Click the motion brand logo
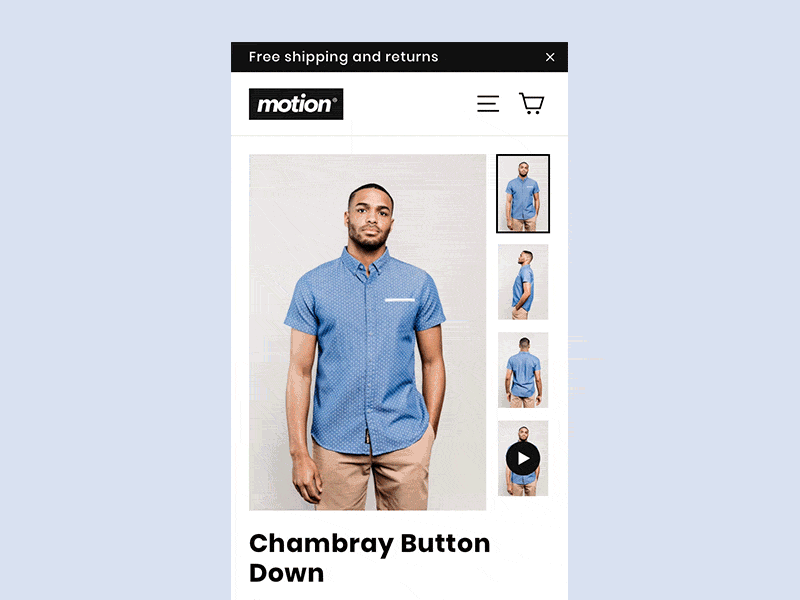This screenshot has height=600, width=800. [x=296, y=104]
